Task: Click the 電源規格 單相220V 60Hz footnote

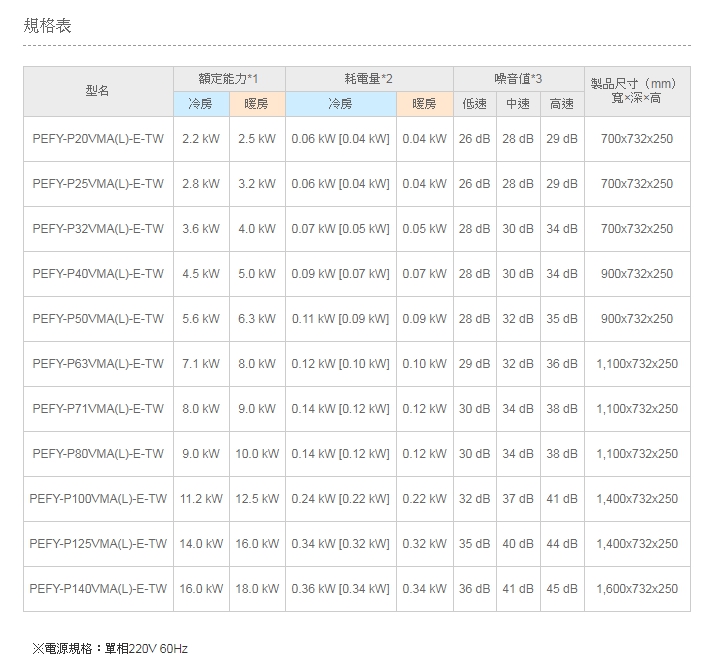Action: (x=110, y=648)
